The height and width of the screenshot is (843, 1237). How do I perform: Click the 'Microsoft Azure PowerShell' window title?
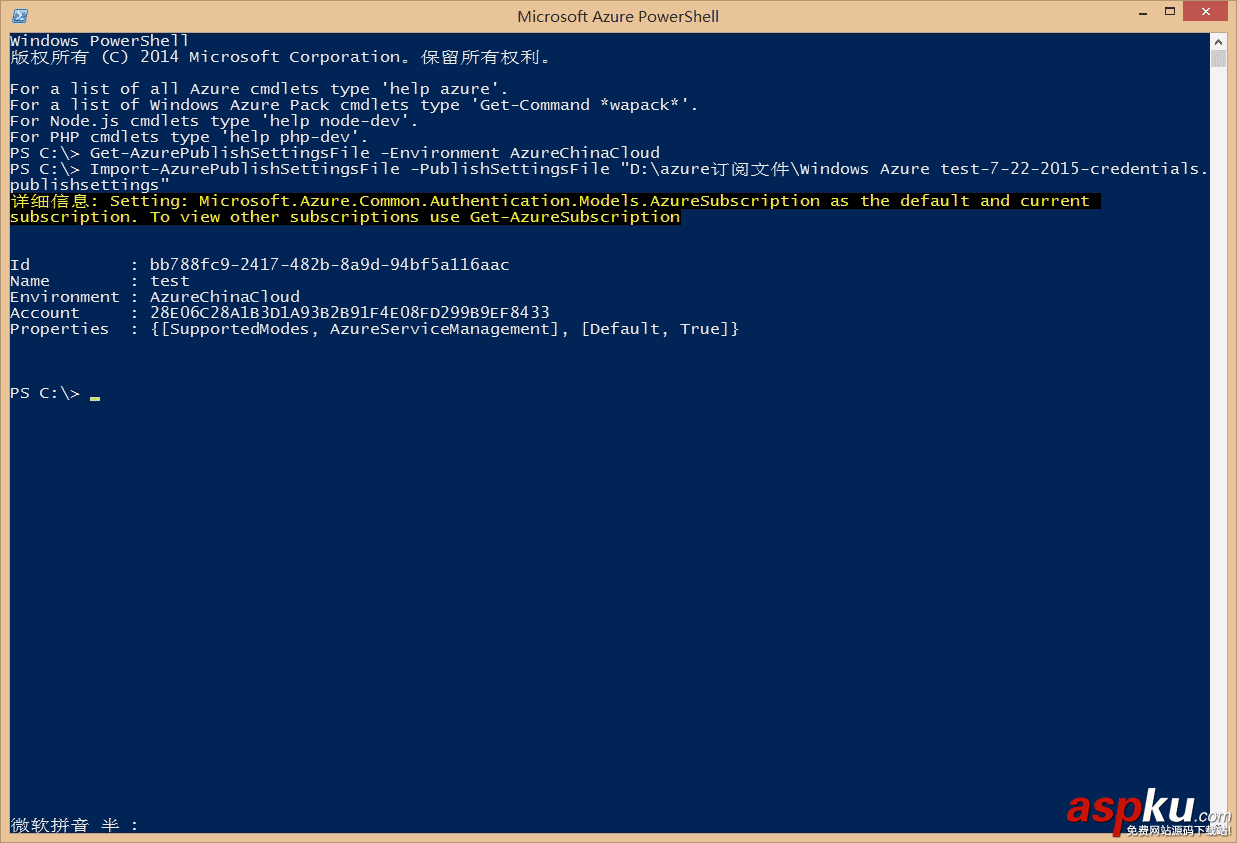coord(618,16)
